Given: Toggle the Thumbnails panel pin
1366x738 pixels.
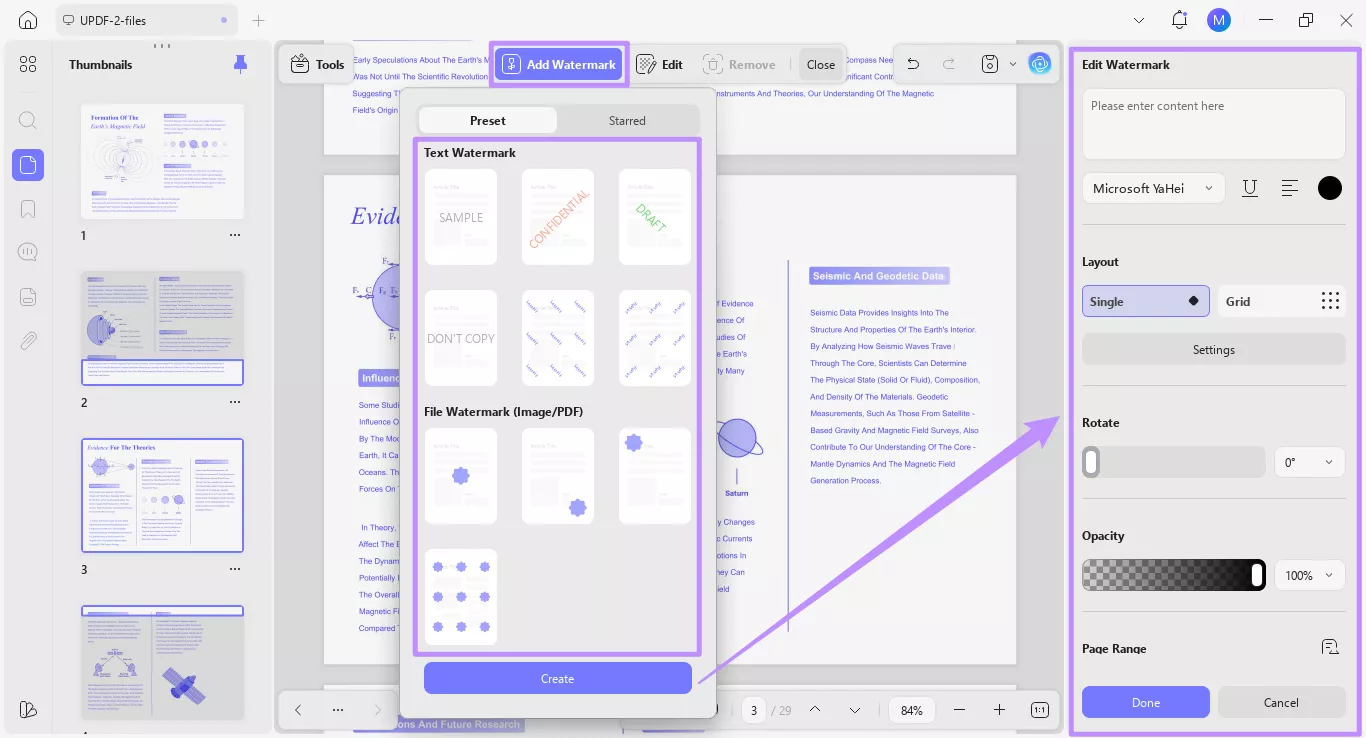Looking at the screenshot, I should click(240, 64).
